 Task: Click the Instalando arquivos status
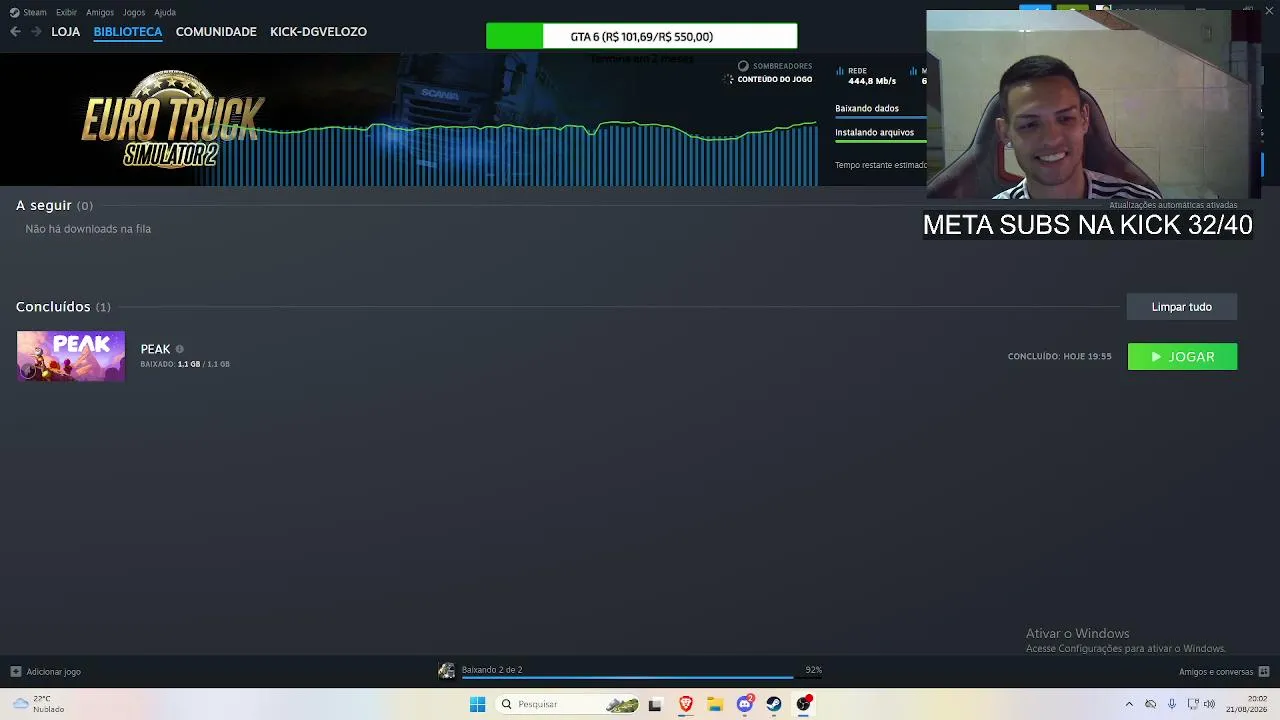(875, 132)
